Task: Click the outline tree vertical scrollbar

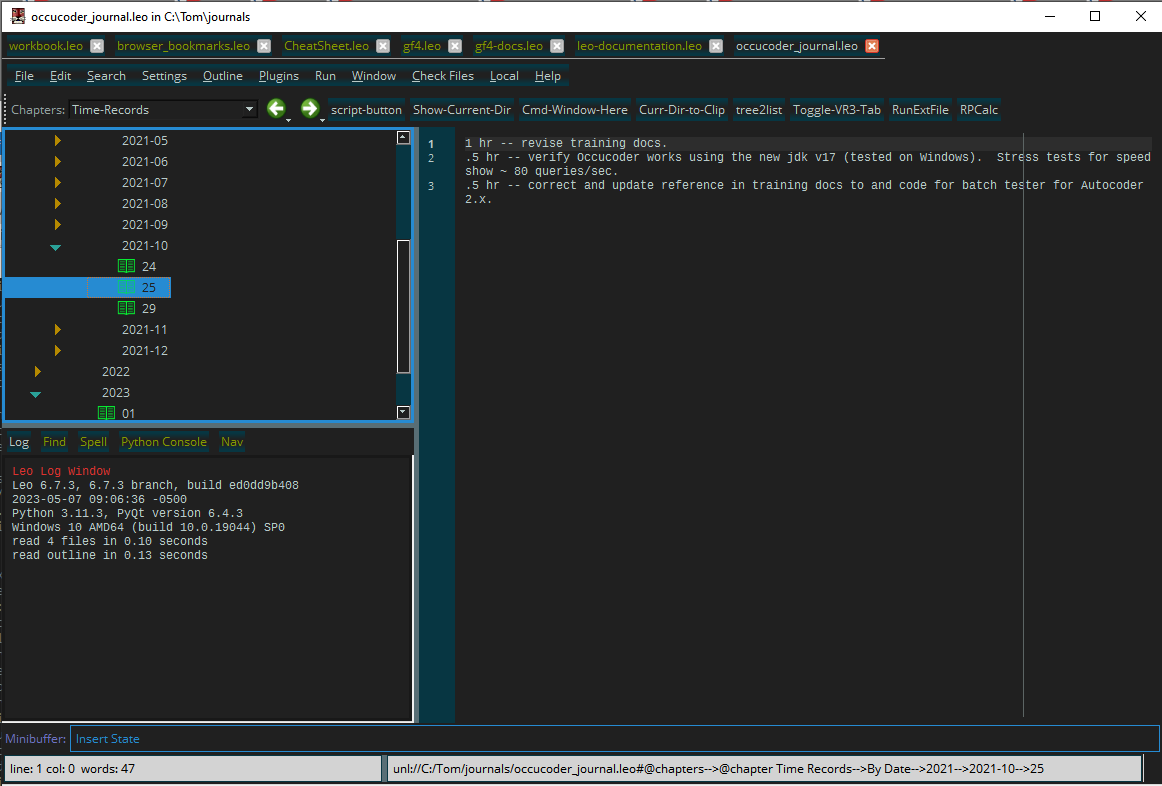Action: pyautogui.click(x=403, y=305)
